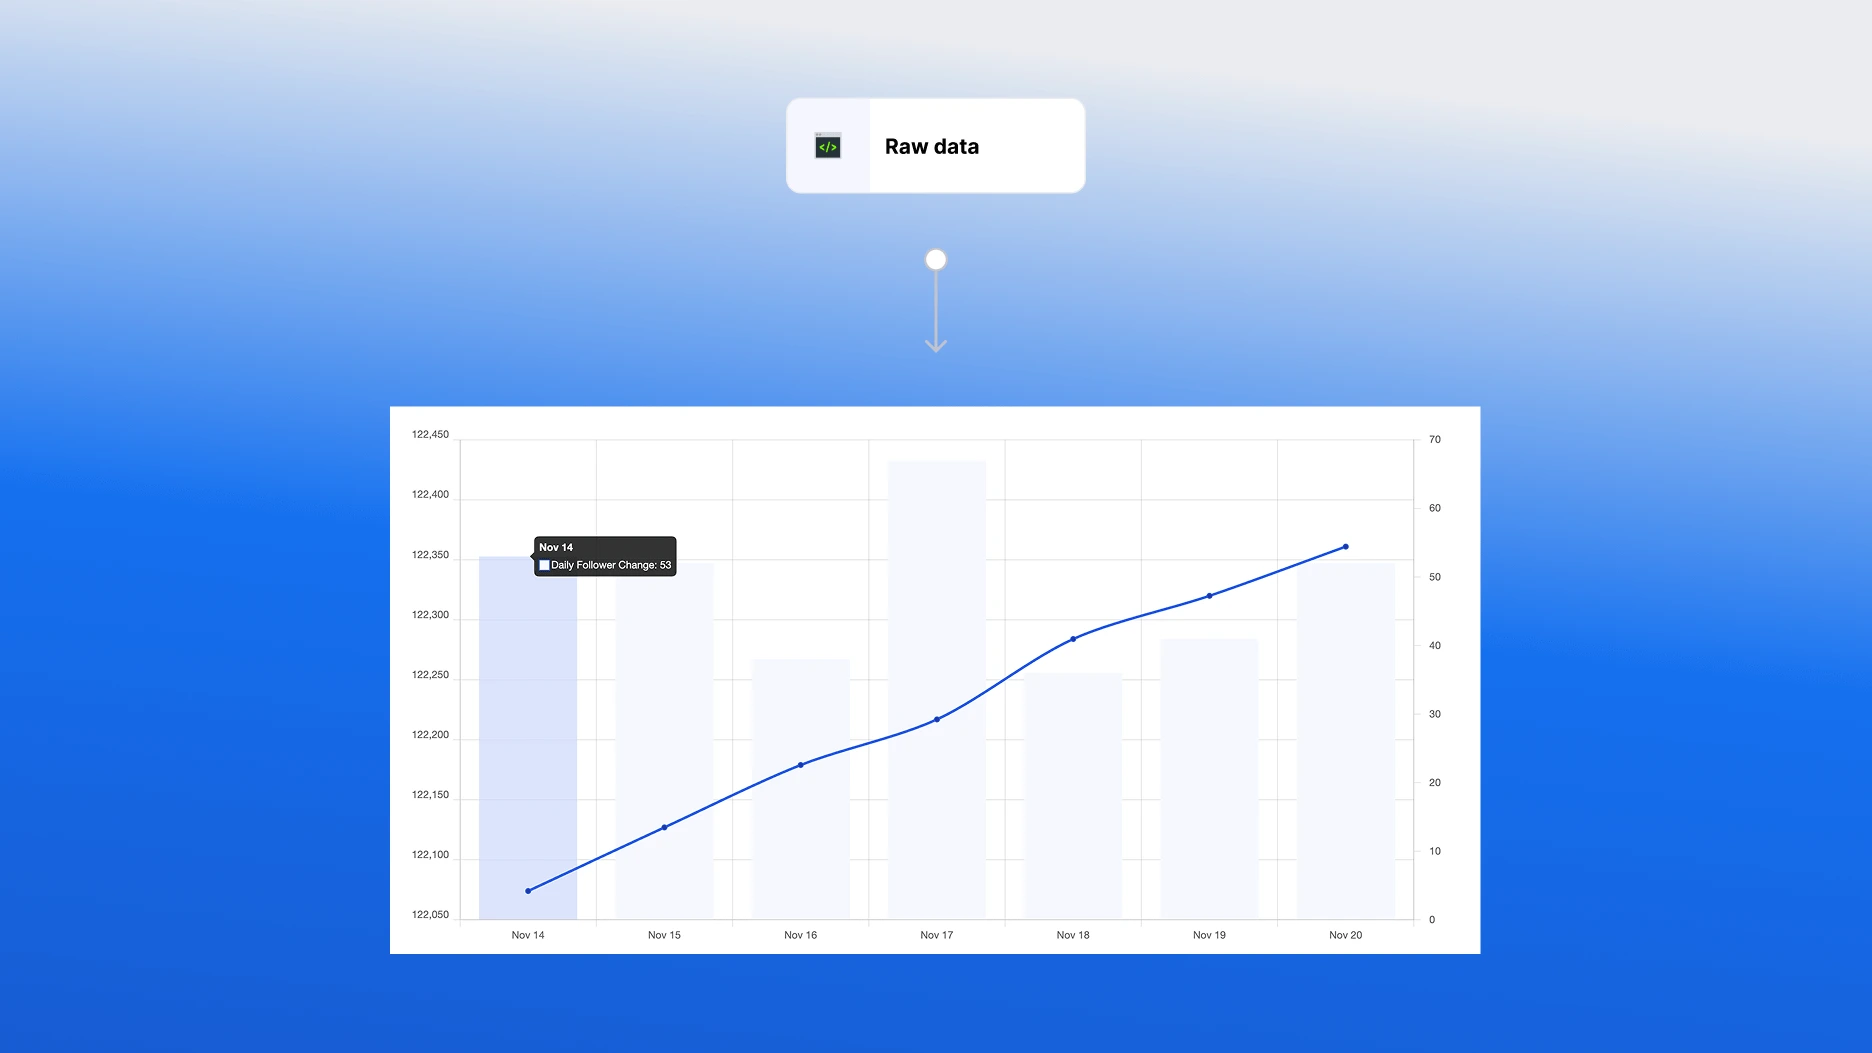Select the Nov 19 bar
1872x1053 pixels.
point(1209,780)
